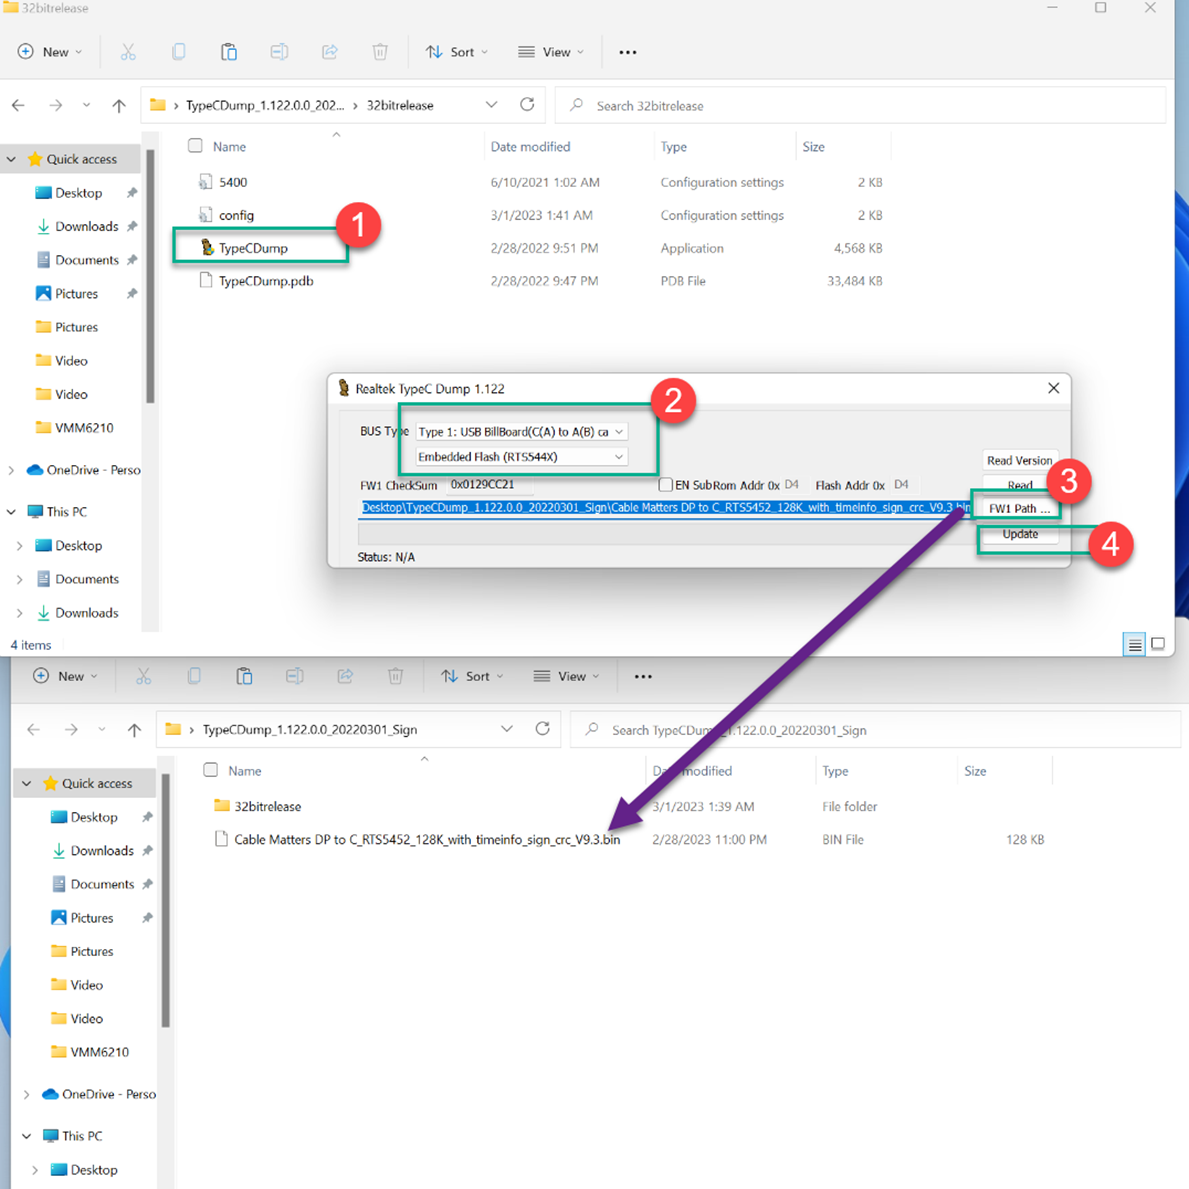Refresh the 32bitrelease folder view
This screenshot has width=1189, height=1189.
click(527, 105)
